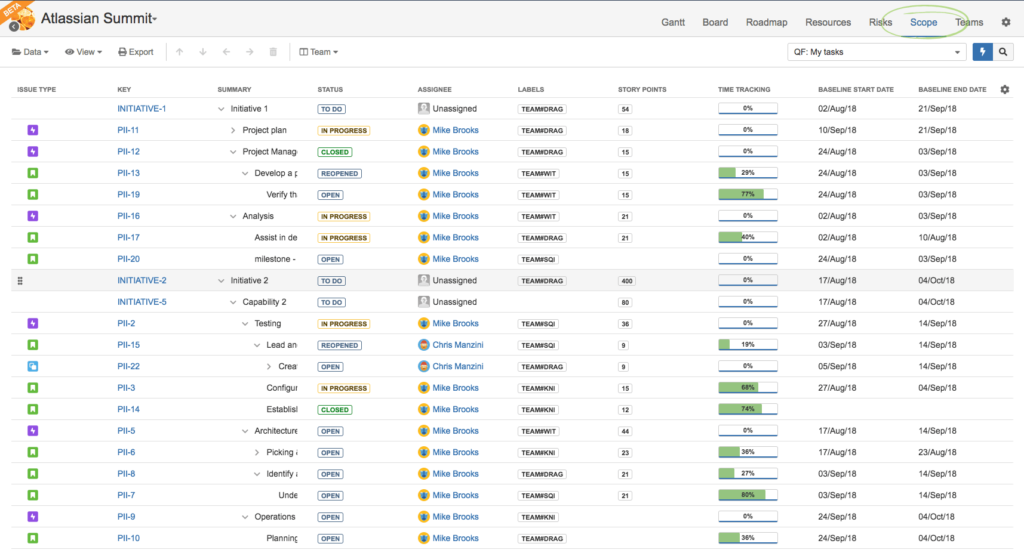Switch to the Resources tab
1024x556 pixels.
point(828,22)
